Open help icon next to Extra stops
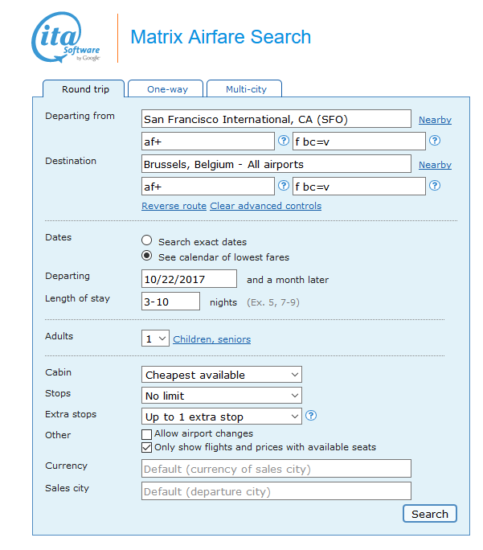 tap(311, 416)
